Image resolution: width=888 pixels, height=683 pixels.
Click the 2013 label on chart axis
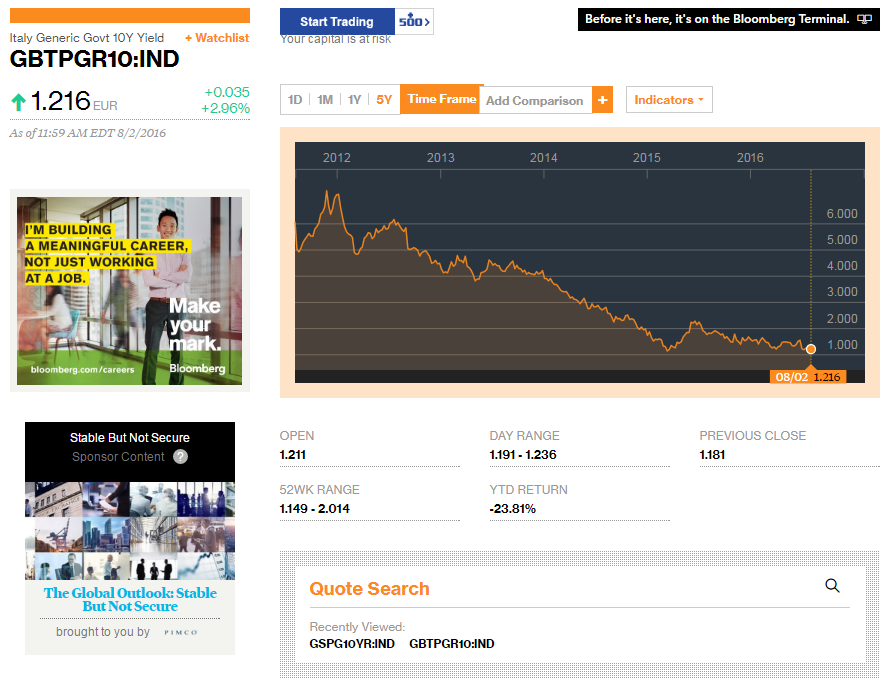point(441,157)
